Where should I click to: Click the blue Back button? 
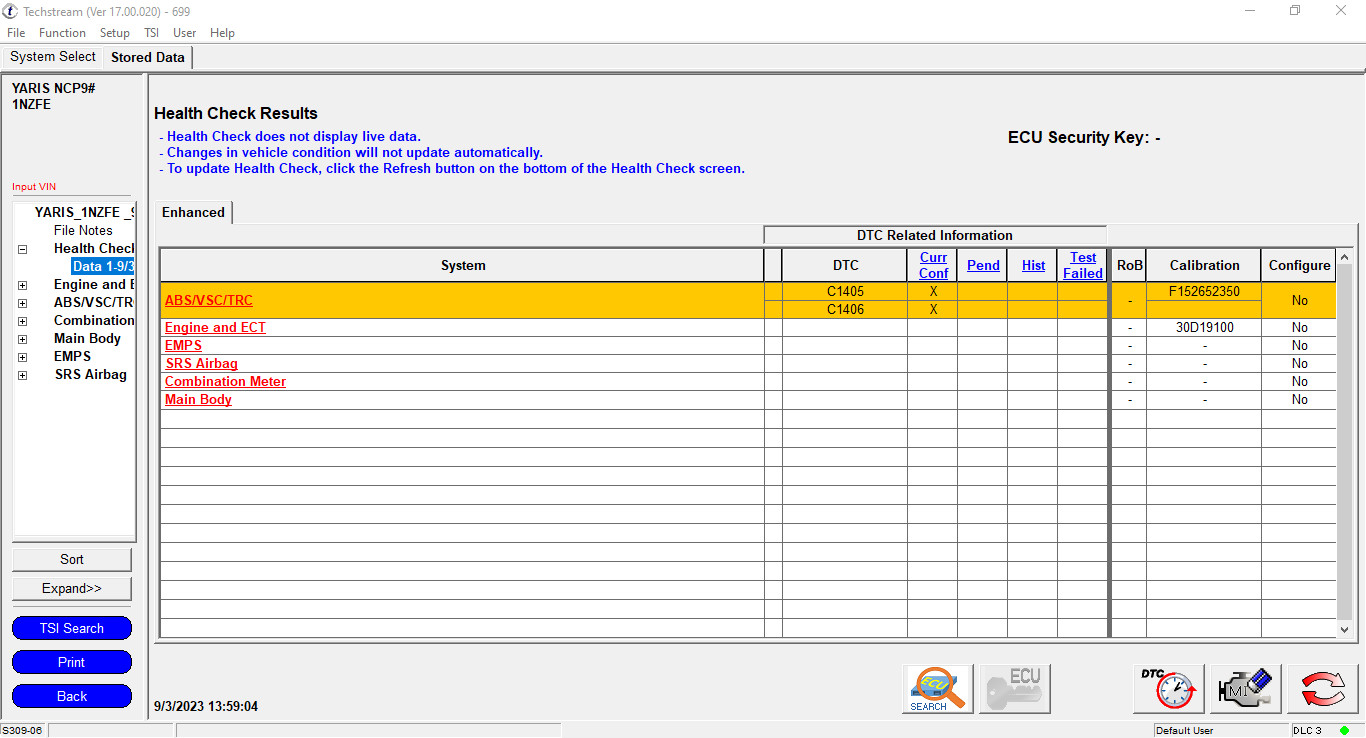(72, 696)
